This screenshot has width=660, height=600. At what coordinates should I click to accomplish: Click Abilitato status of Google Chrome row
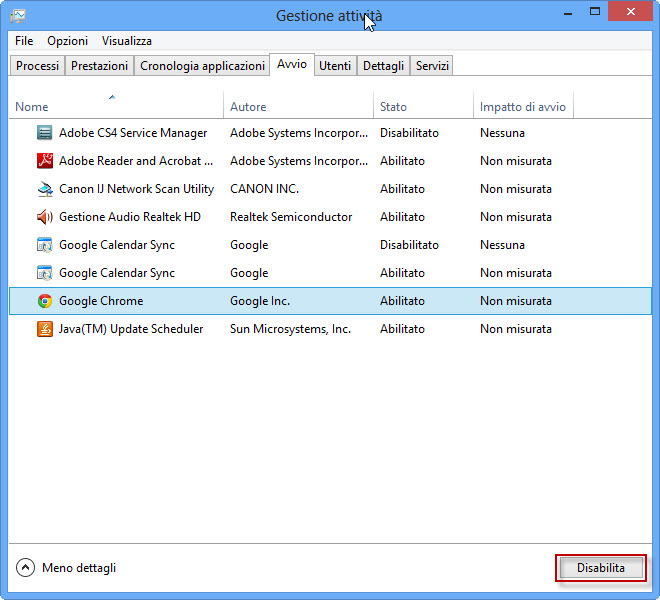click(x=402, y=301)
